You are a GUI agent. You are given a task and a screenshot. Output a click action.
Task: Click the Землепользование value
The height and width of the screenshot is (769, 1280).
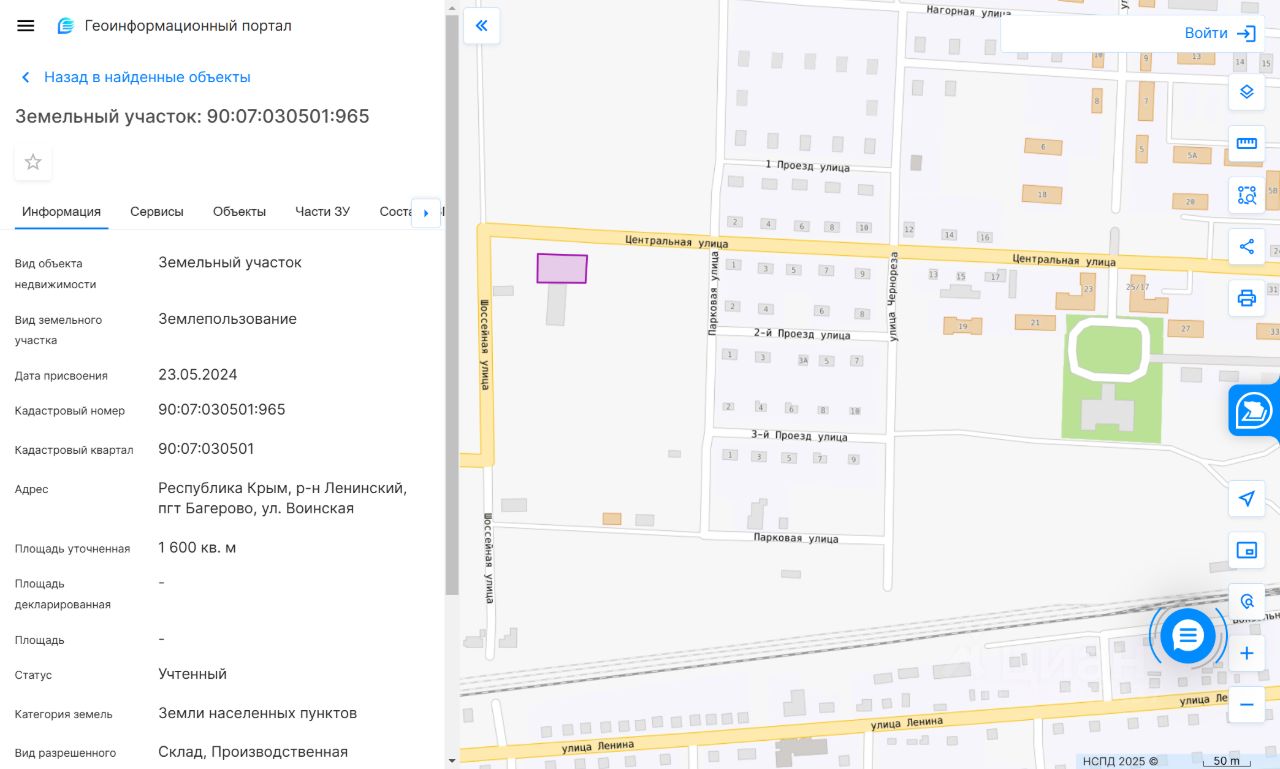228,319
